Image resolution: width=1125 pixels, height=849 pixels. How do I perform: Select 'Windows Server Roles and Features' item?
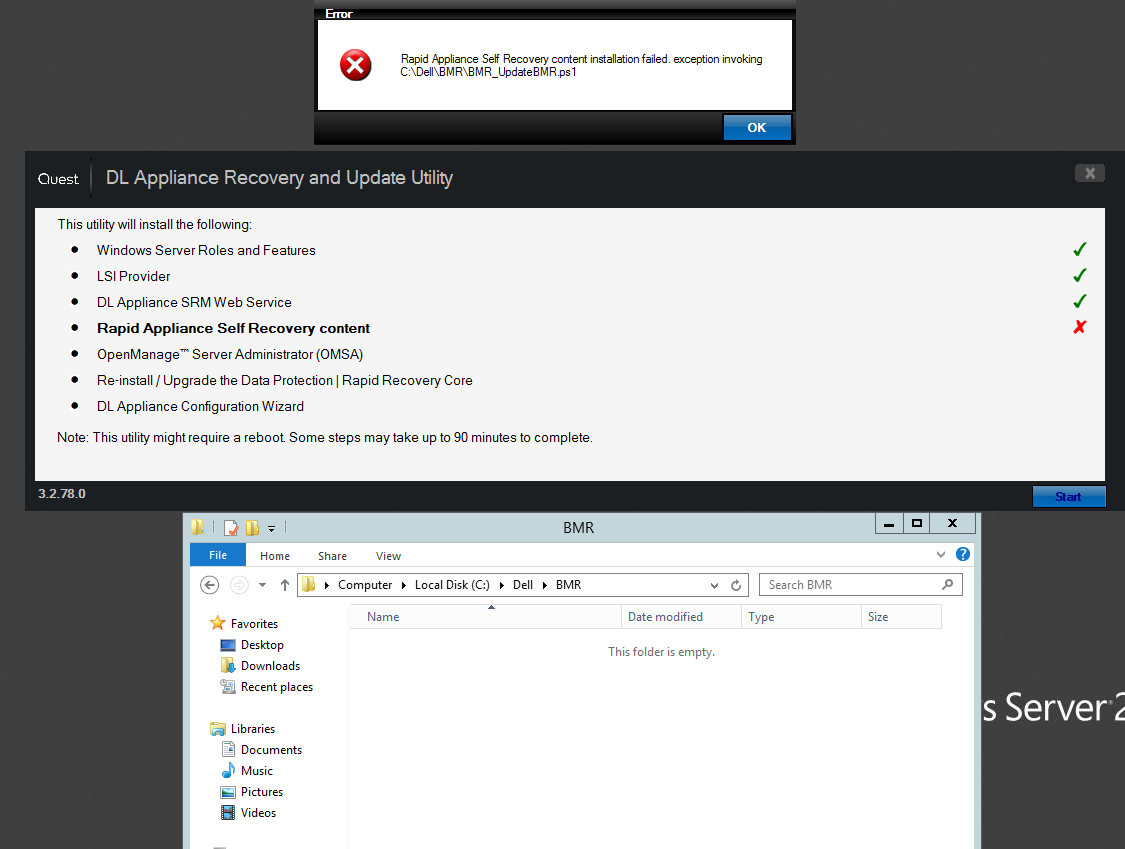pos(206,250)
